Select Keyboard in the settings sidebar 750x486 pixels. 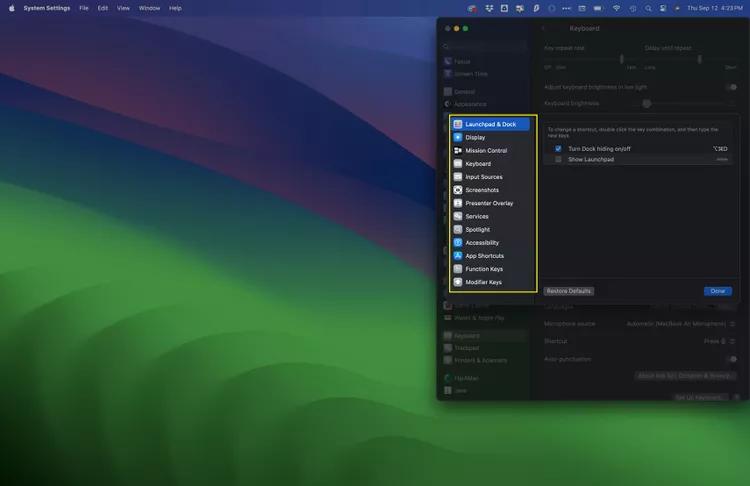484,336
